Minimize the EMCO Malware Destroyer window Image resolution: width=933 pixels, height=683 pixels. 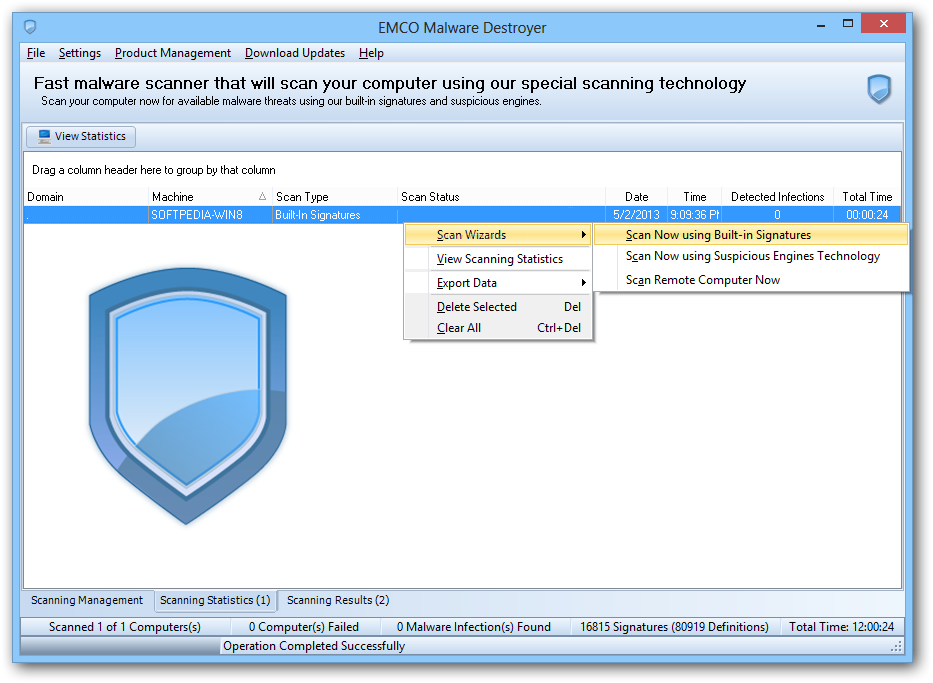[821, 25]
